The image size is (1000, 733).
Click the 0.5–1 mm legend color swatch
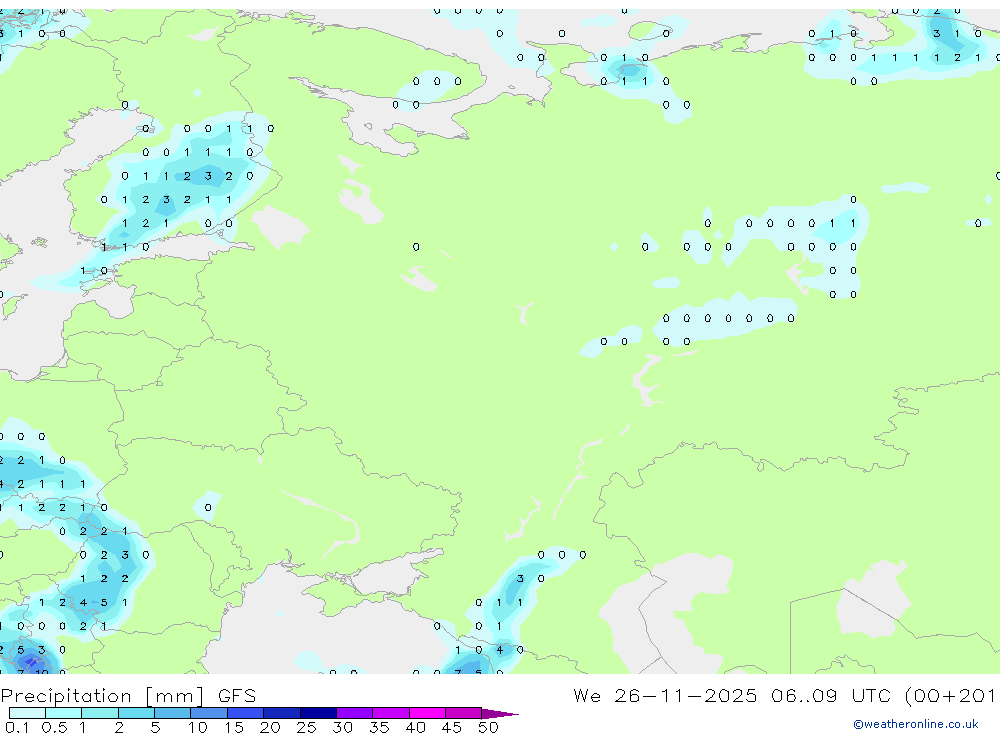pyautogui.click(x=64, y=713)
